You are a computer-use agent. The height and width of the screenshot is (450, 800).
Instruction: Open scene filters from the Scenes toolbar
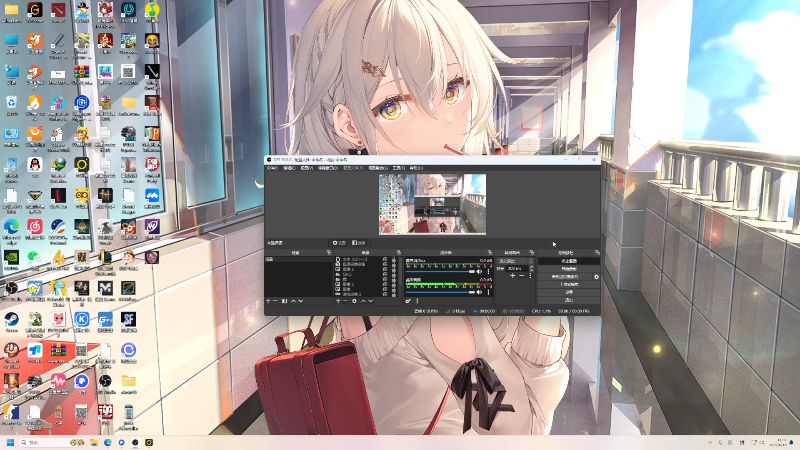point(284,301)
